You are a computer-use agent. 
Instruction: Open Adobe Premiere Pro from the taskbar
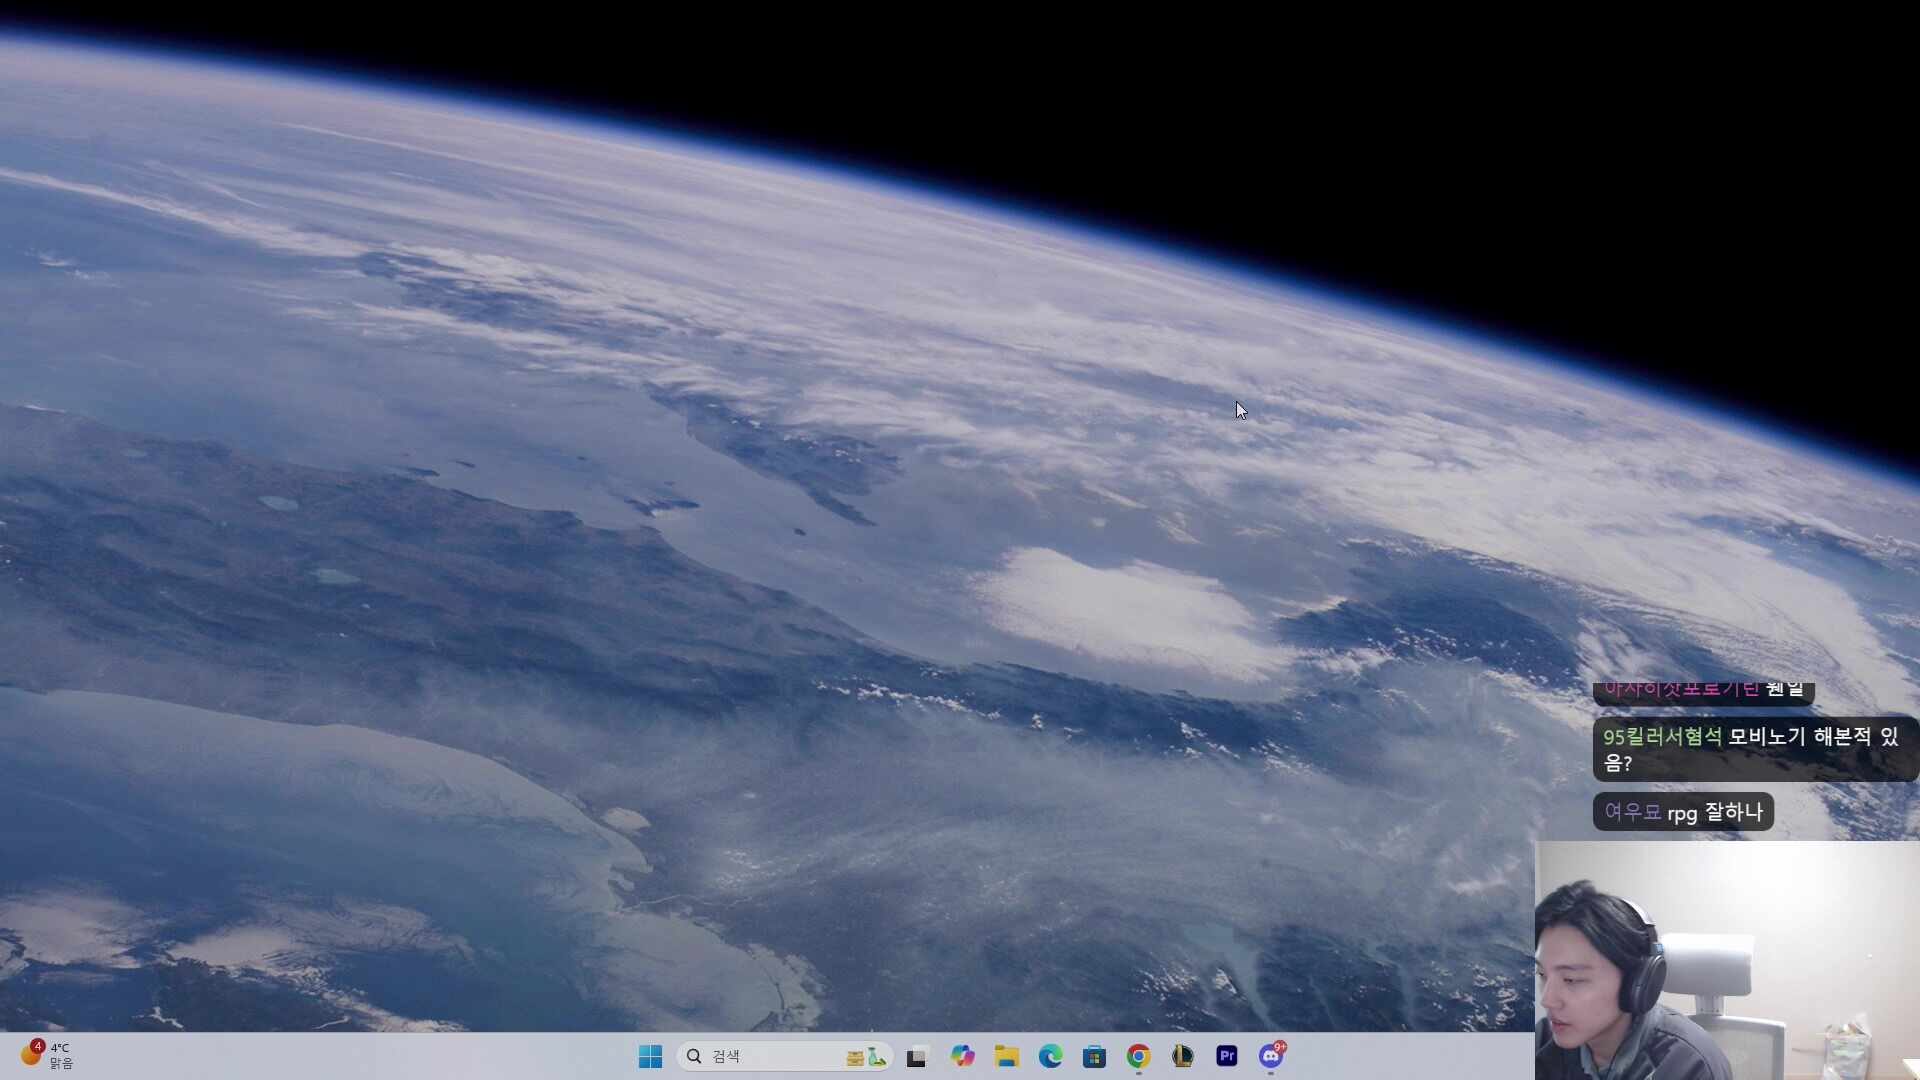(x=1227, y=1056)
